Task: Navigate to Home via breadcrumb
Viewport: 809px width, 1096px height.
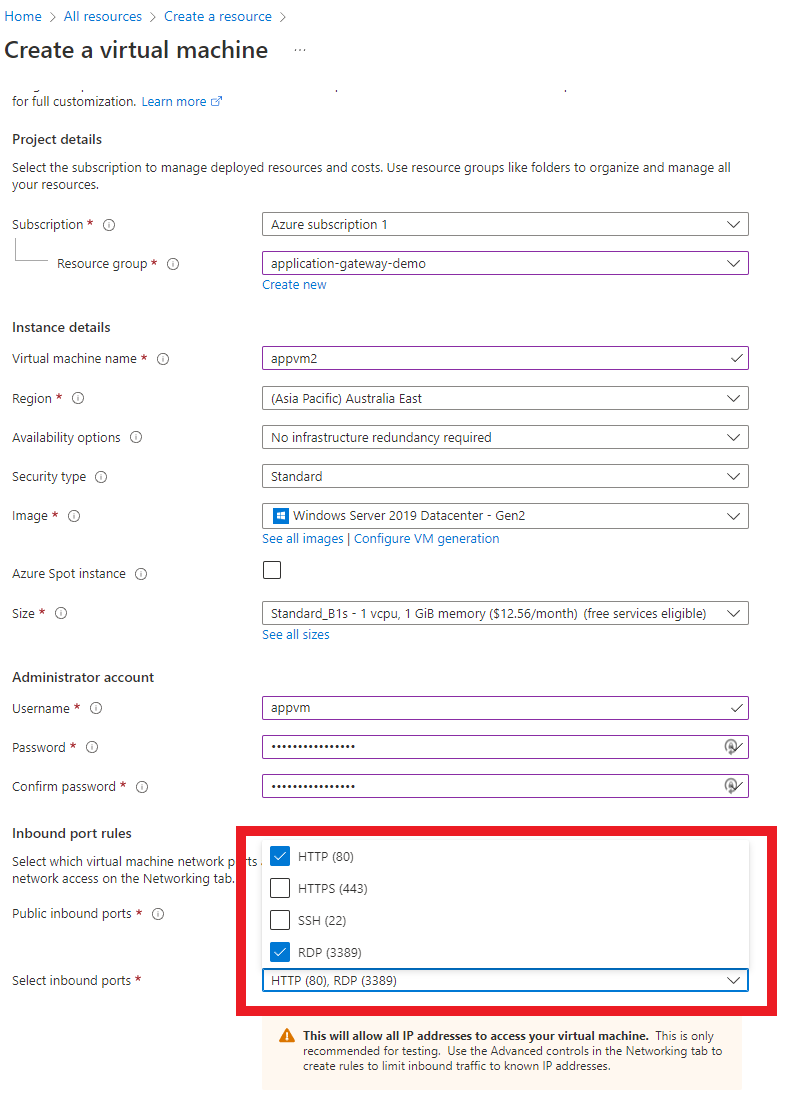Action: coord(22,16)
